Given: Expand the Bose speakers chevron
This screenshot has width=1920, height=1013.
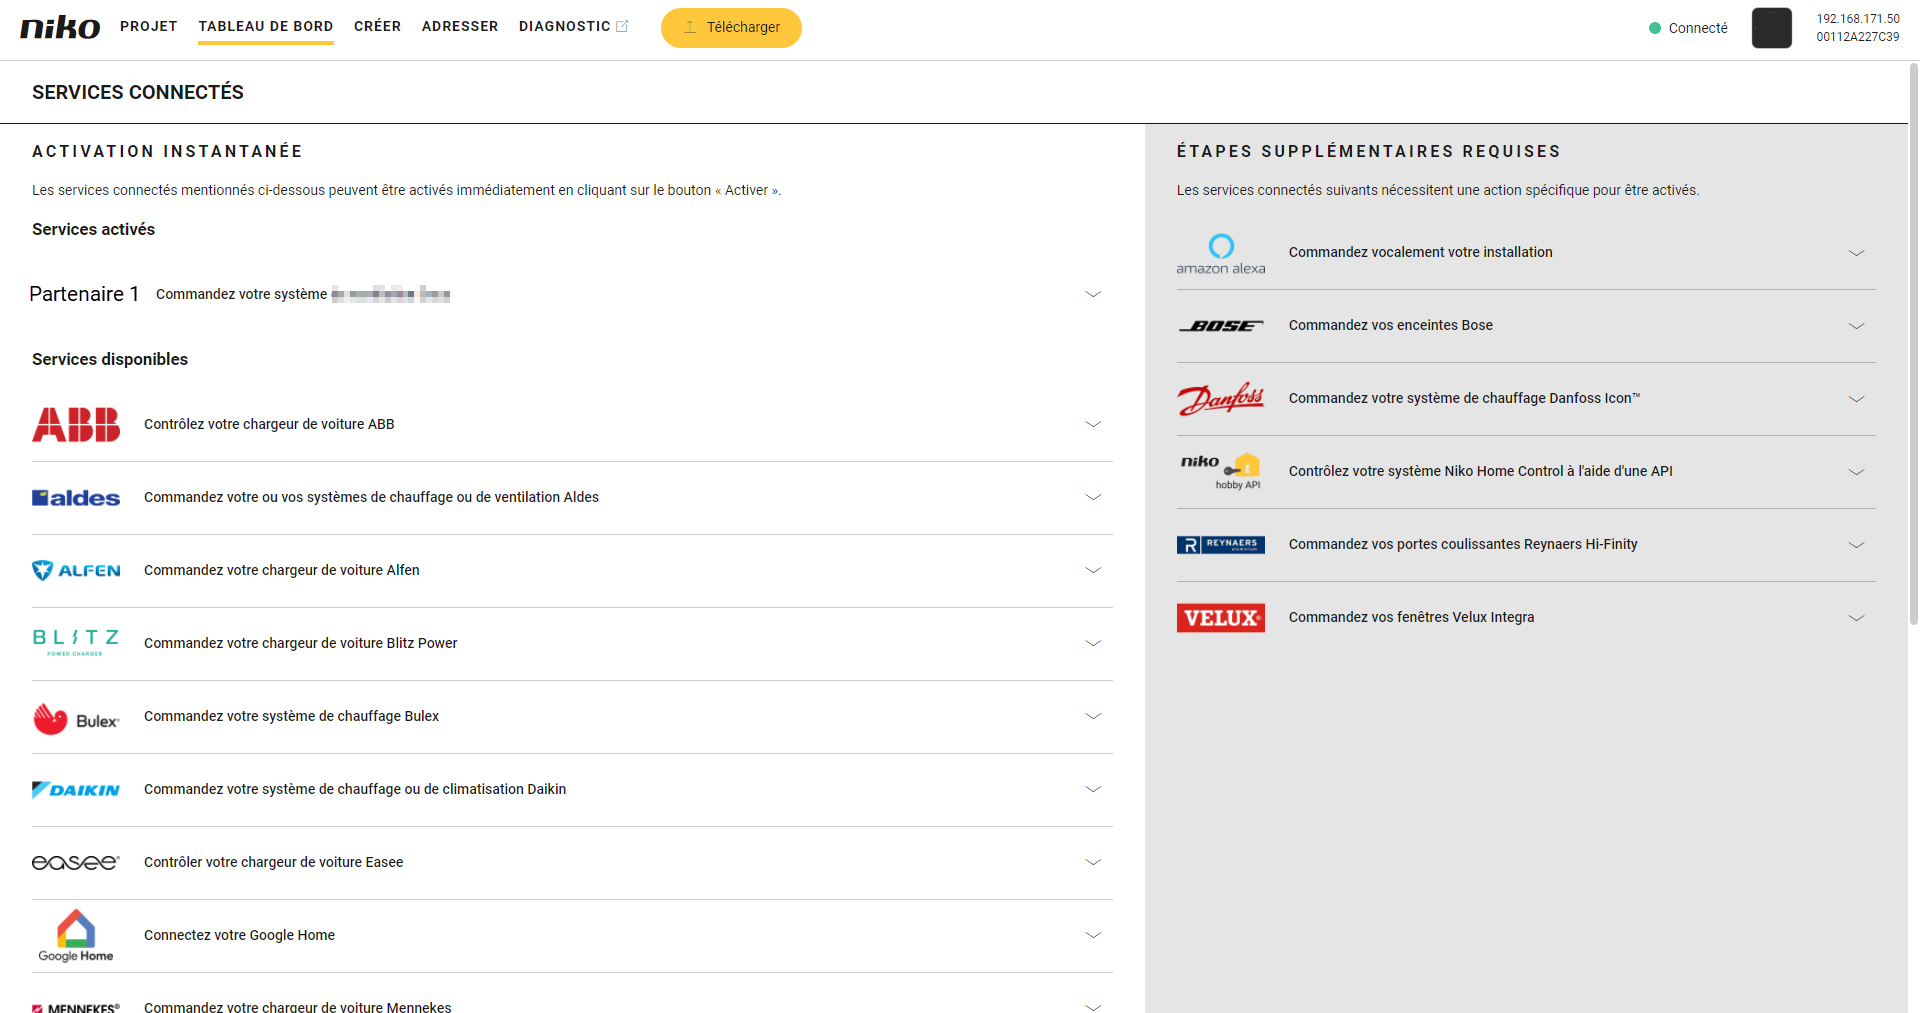Looking at the screenshot, I should pos(1856,326).
